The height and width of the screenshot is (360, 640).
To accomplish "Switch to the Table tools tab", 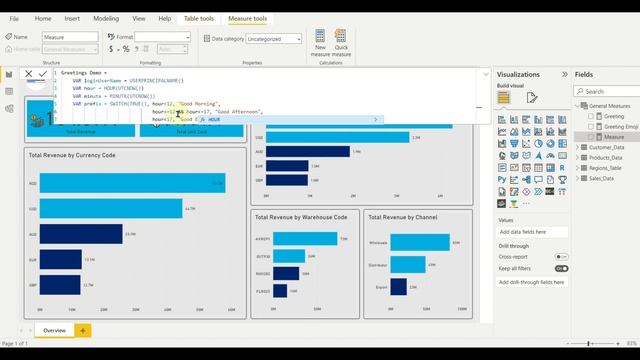I will point(199,19).
